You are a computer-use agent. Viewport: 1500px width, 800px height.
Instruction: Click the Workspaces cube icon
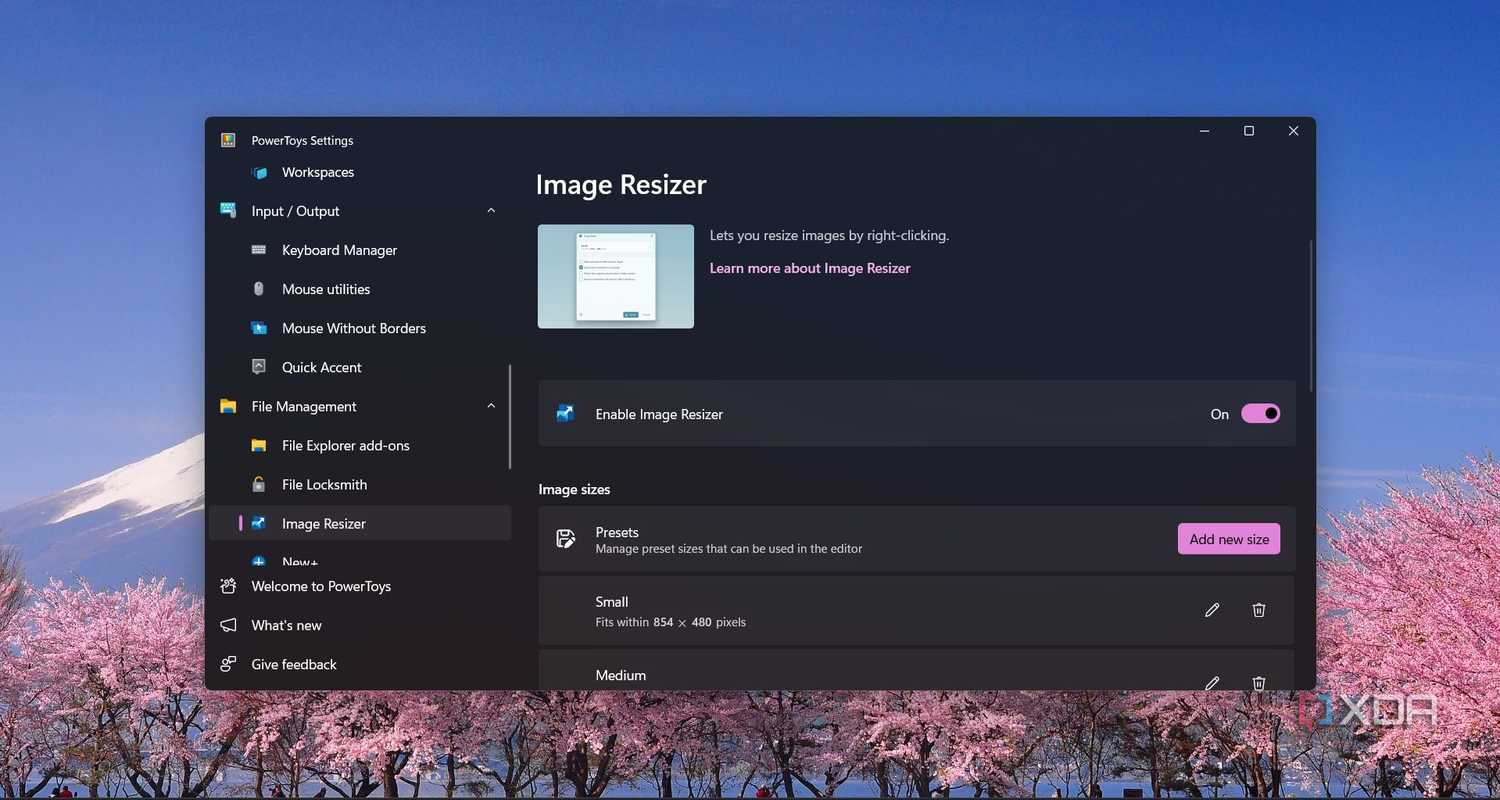tap(259, 172)
